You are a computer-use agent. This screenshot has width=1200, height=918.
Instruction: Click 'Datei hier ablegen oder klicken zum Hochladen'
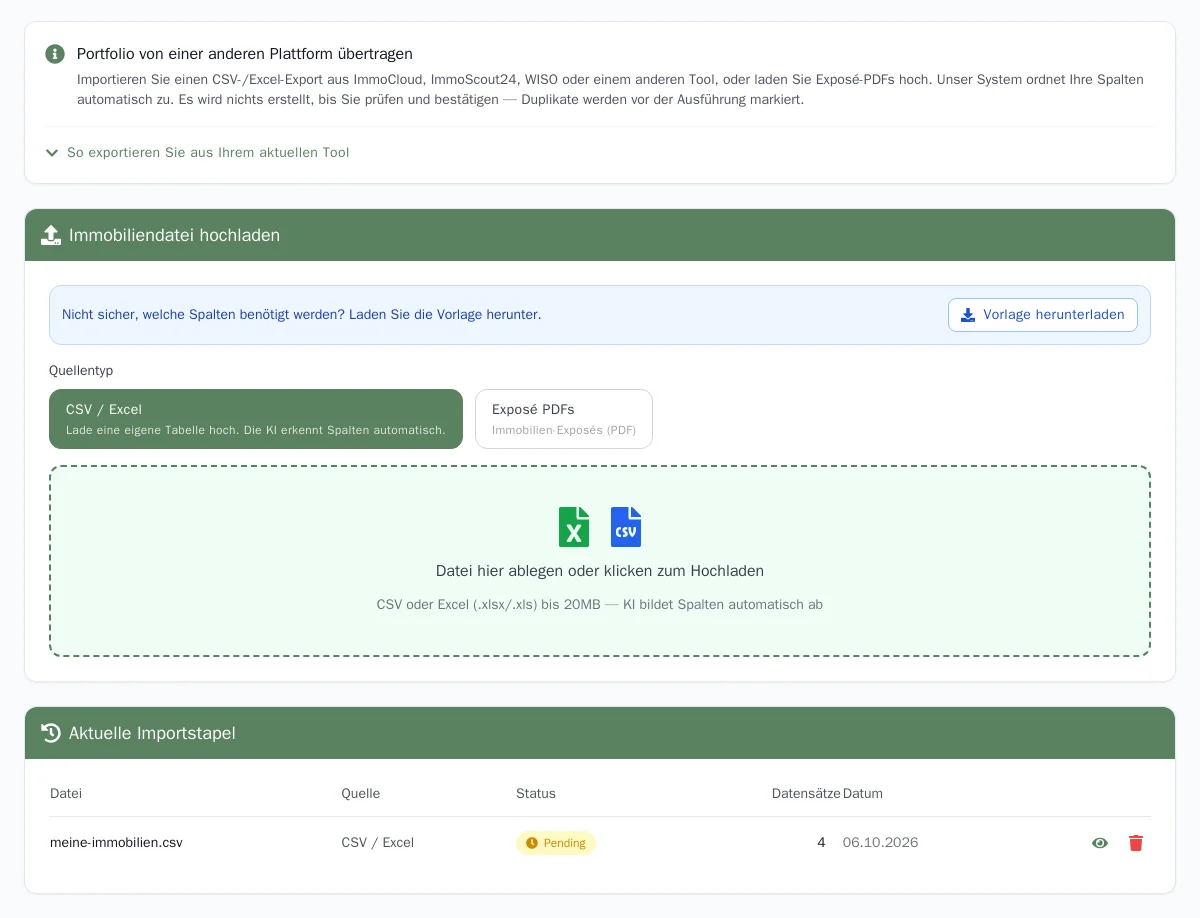click(x=600, y=571)
